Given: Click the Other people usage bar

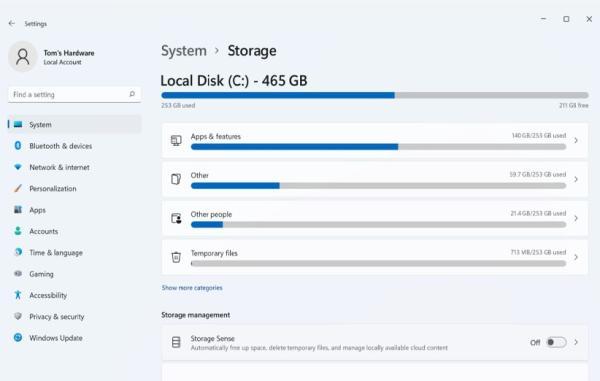Looking at the screenshot, I should [x=378, y=225].
